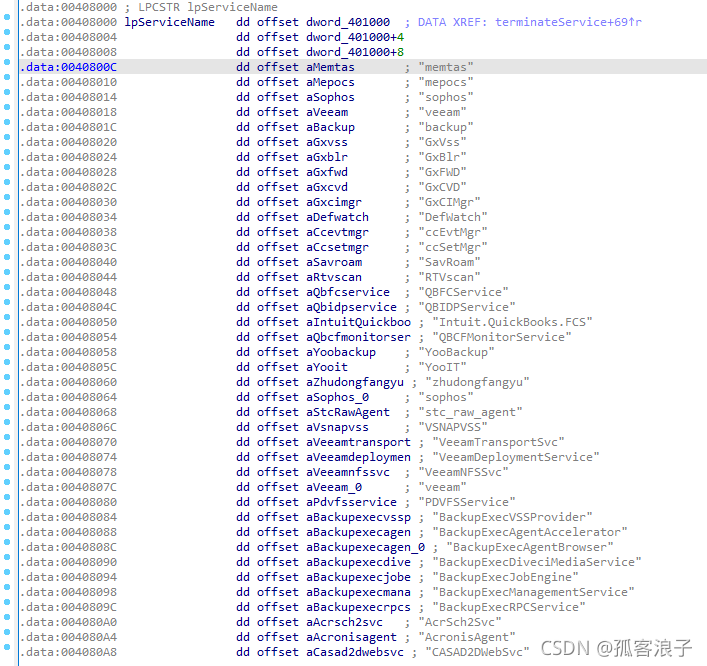The width and height of the screenshot is (707, 666).
Task: Click the "AcrSch2Svc" string comment
Action: [460, 622]
